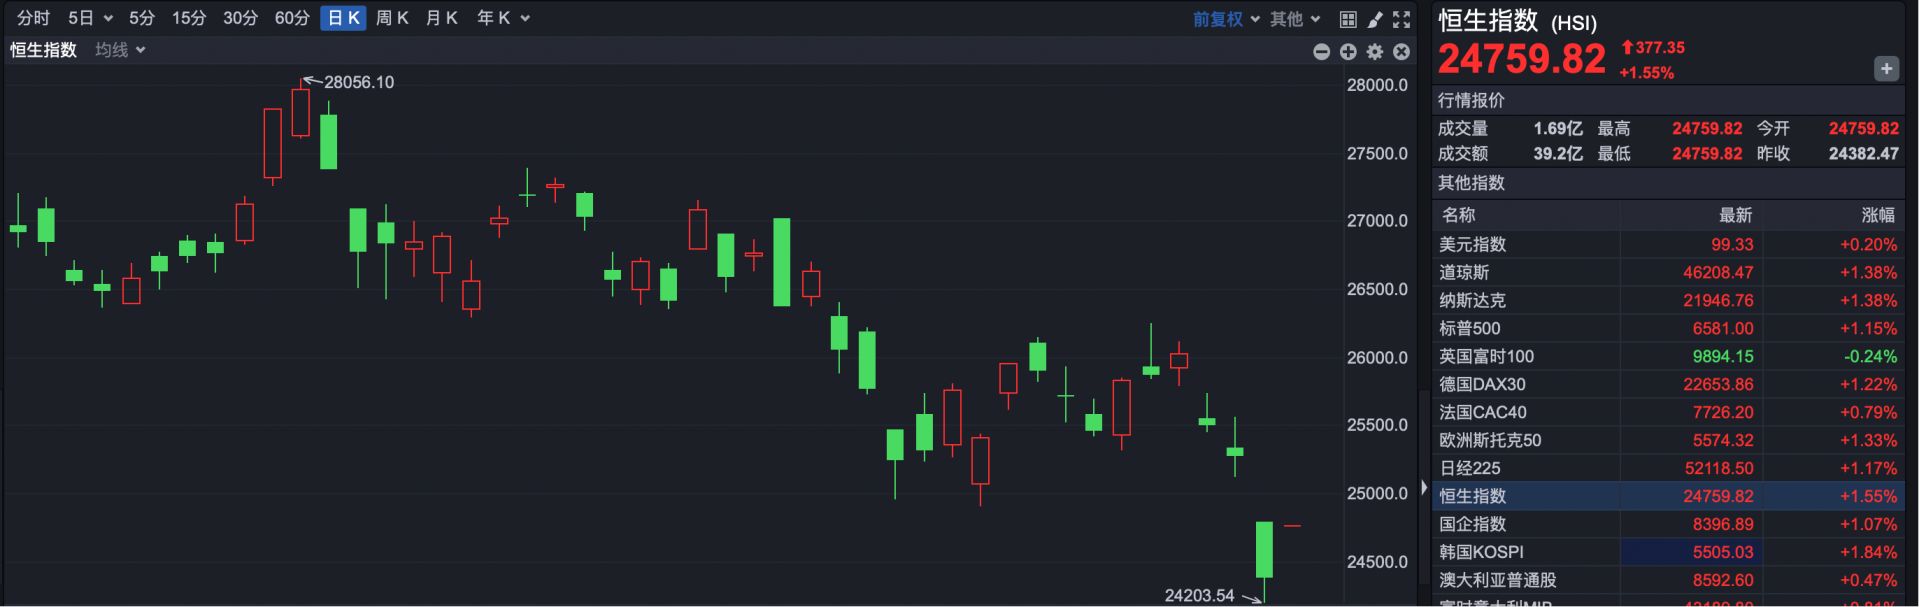The image size is (1919, 607).
Task: Switch to 分时 intraday tab
Action: pyautogui.click(x=33, y=18)
